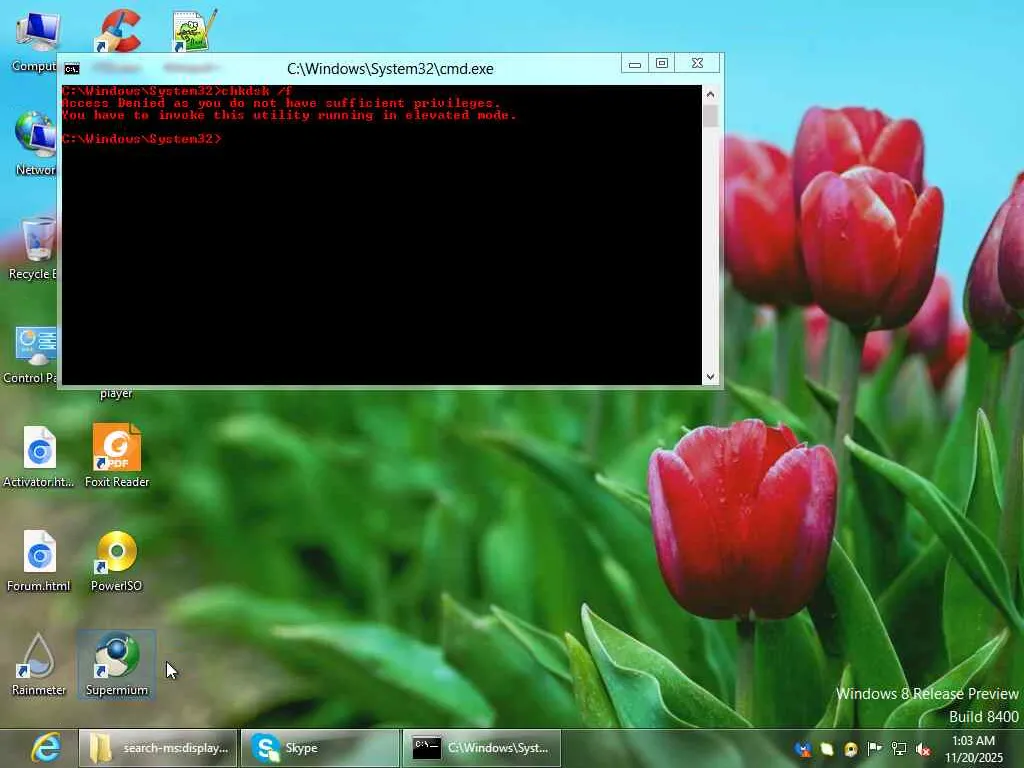The height and width of the screenshot is (768, 1024).
Task: Launch PowerISO from the desktop
Action: (116, 560)
